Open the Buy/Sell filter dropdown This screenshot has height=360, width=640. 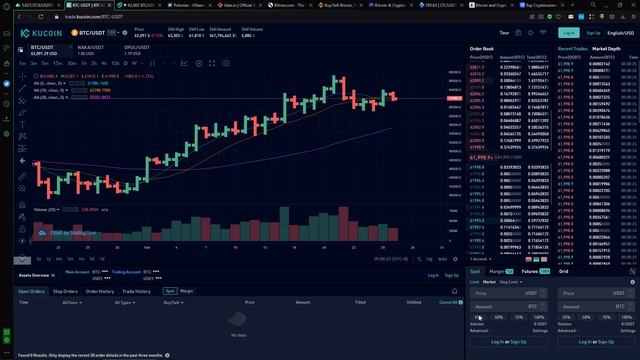point(173,302)
